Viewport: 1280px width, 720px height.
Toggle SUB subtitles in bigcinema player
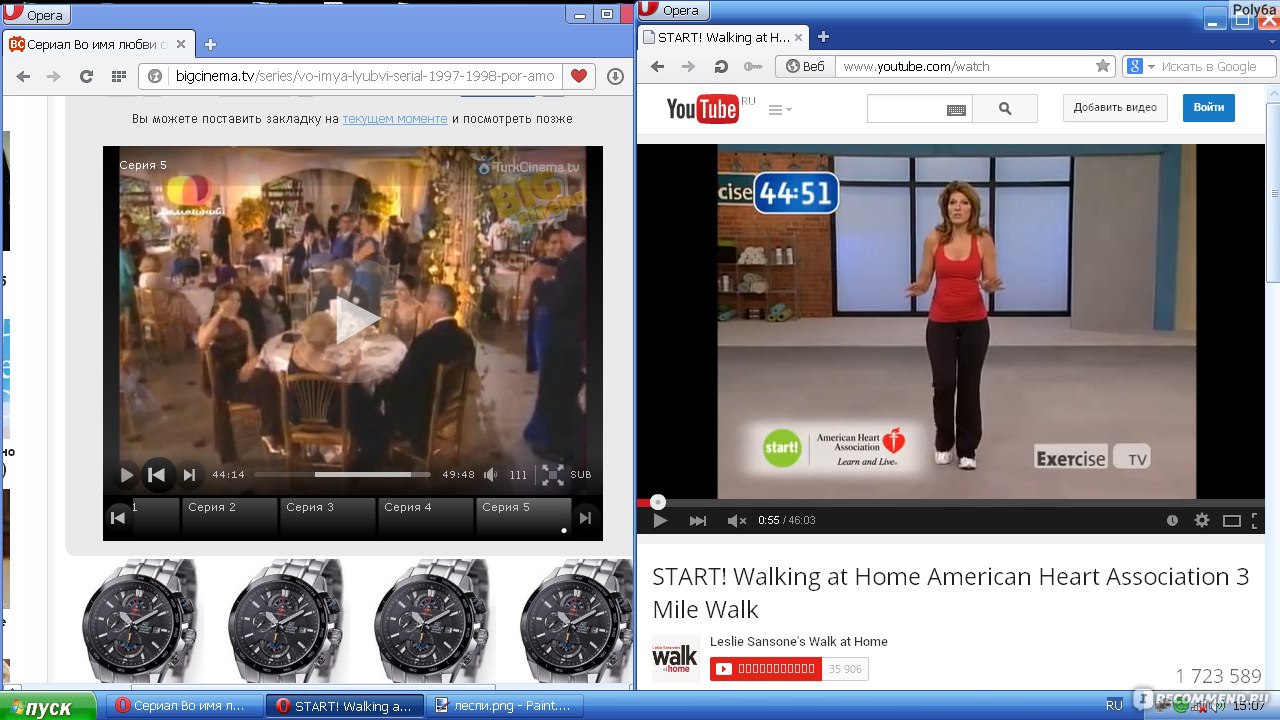click(581, 475)
